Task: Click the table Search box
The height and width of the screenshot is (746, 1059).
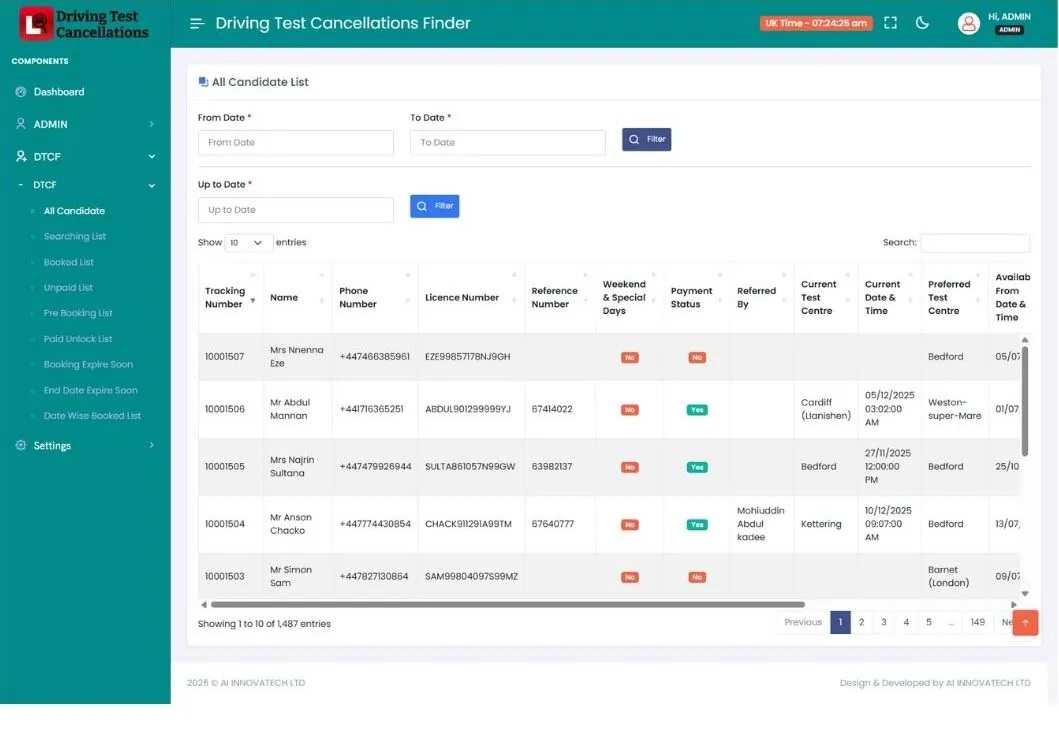Action: 975,243
